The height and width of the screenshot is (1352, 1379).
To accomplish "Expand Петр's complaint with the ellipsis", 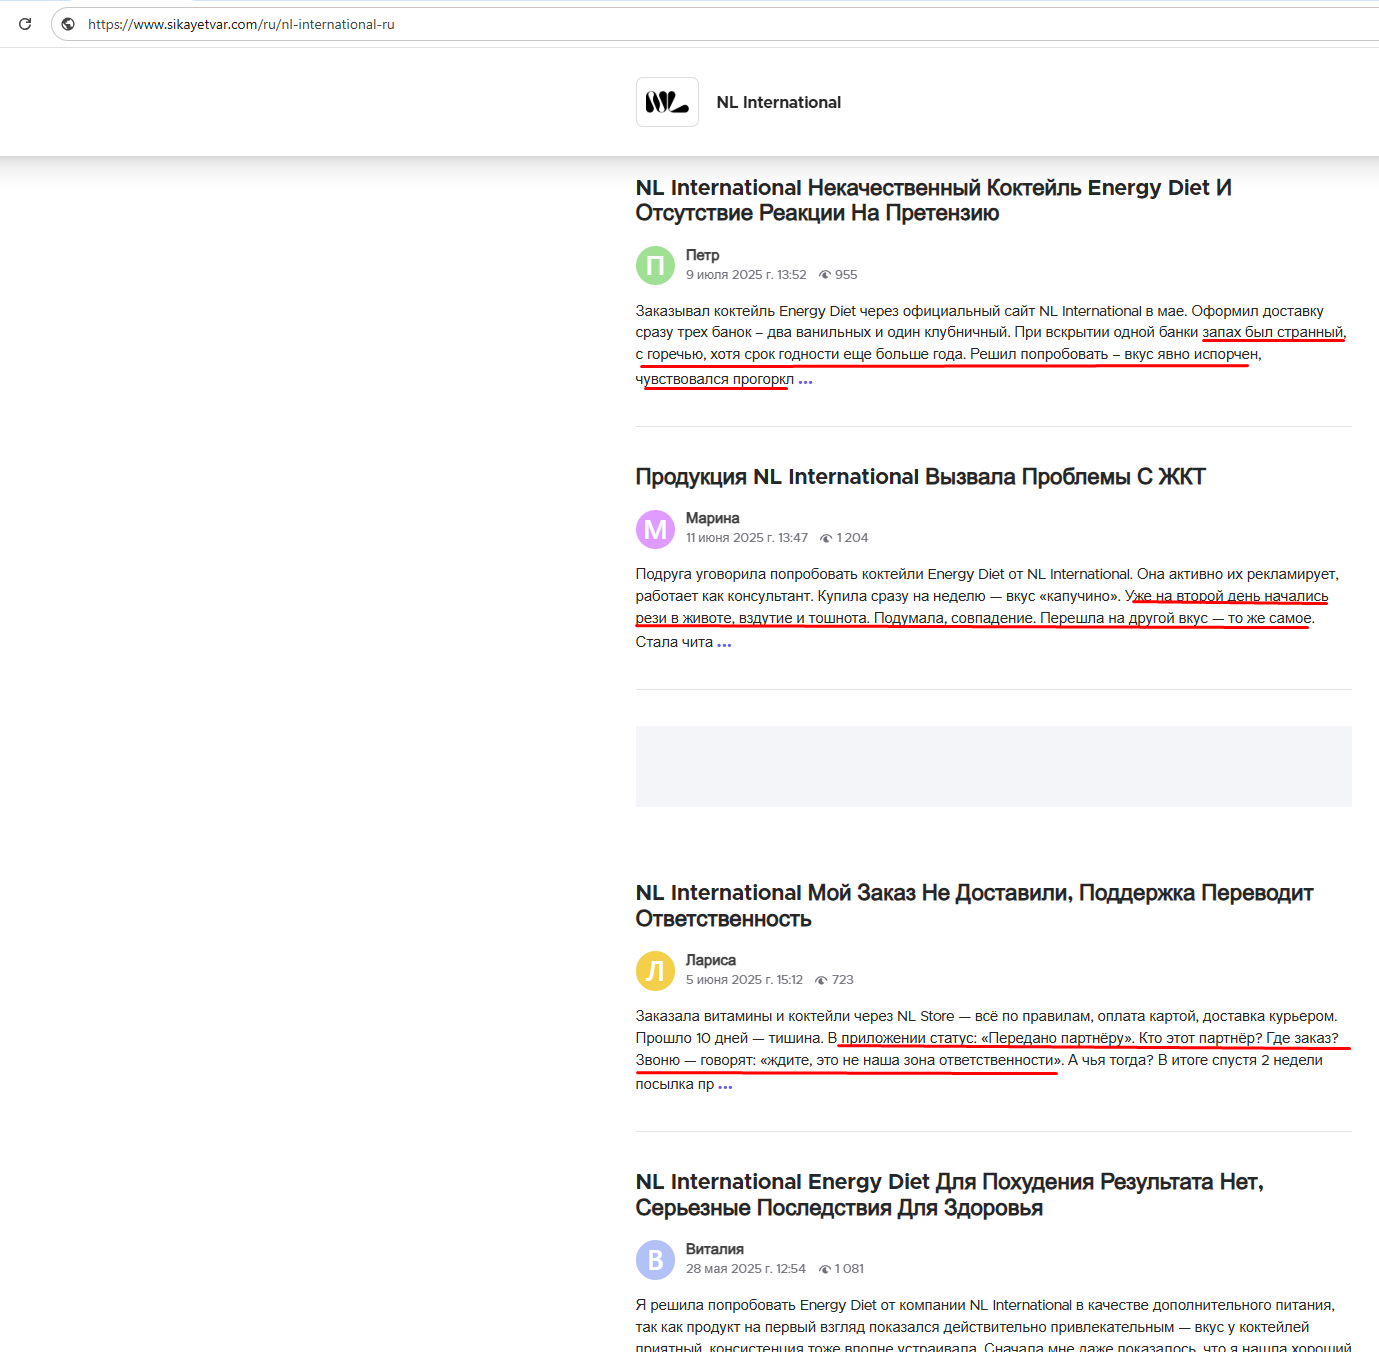I will coord(805,380).
